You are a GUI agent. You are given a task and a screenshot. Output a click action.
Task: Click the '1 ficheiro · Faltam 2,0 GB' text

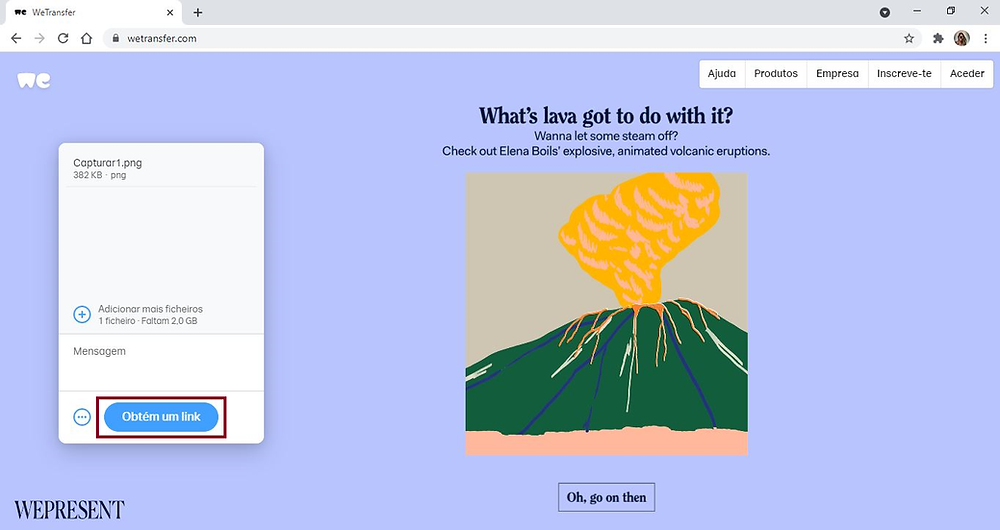148,321
